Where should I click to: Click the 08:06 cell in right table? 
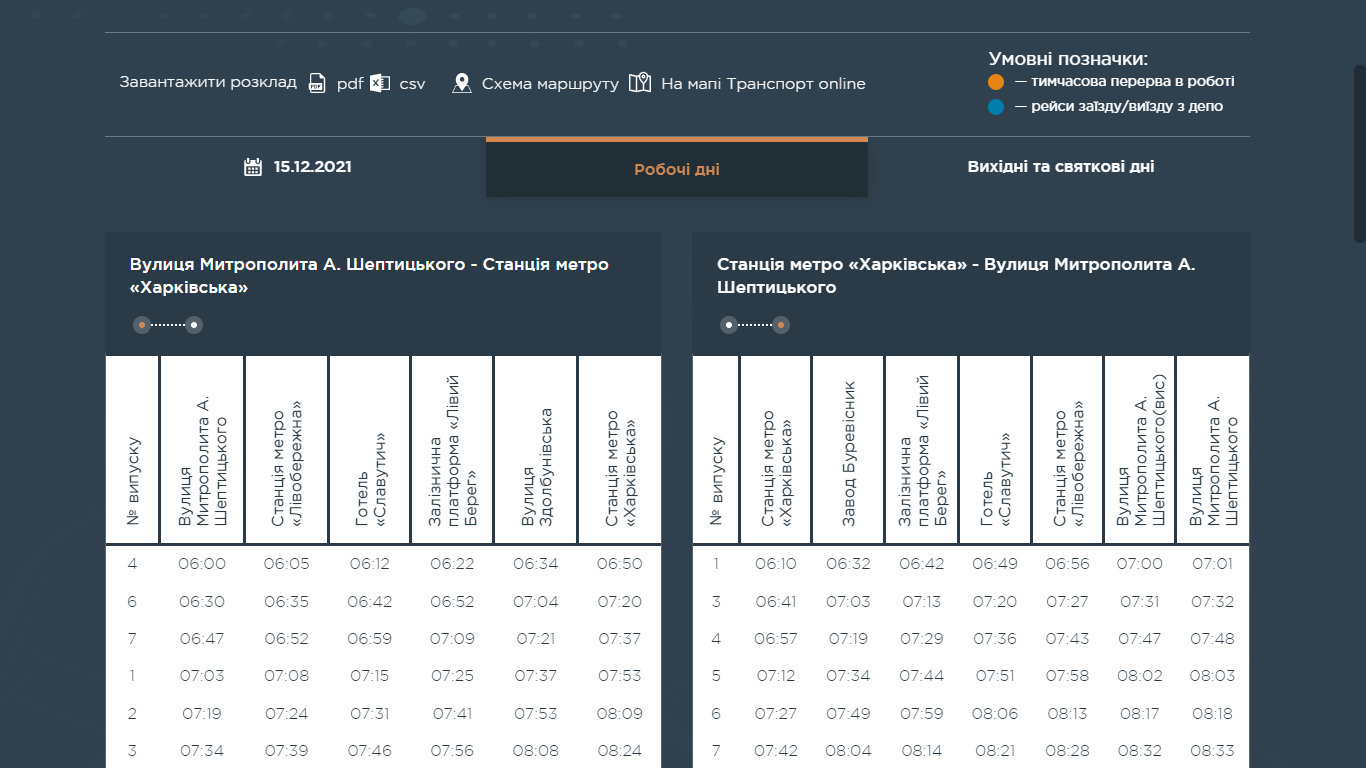click(995, 714)
